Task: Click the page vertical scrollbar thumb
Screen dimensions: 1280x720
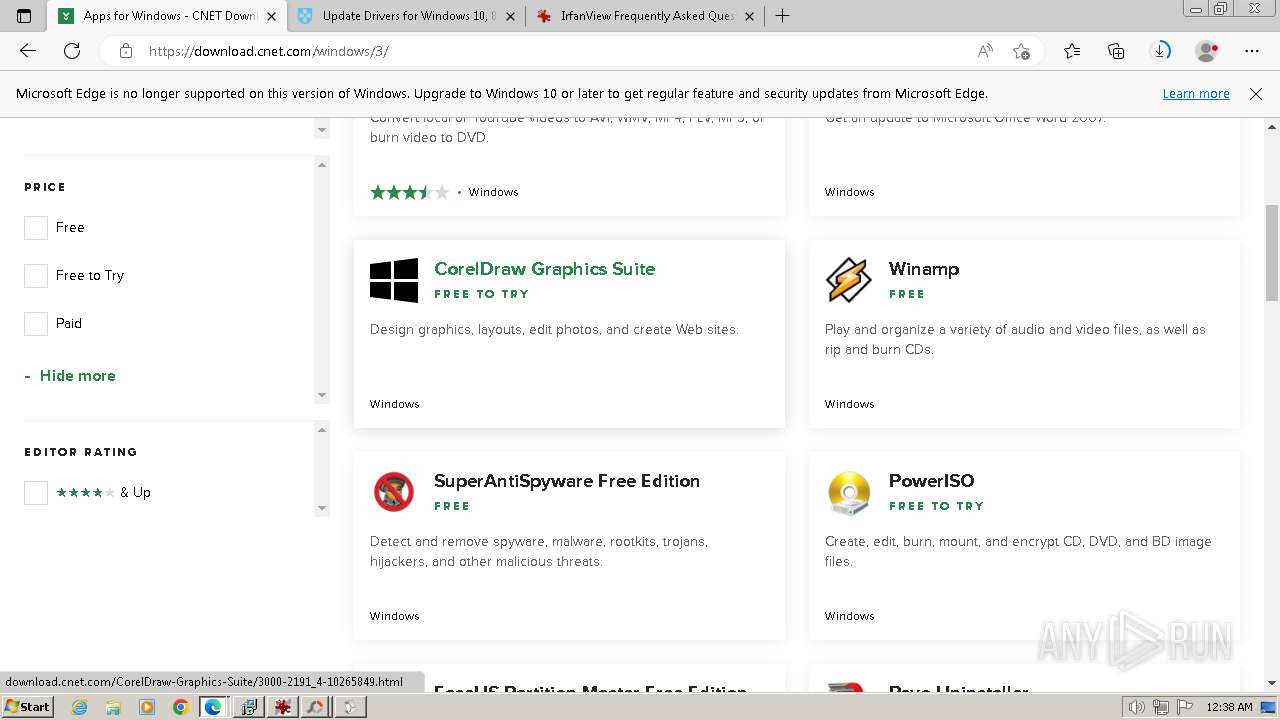Action: [1272, 252]
